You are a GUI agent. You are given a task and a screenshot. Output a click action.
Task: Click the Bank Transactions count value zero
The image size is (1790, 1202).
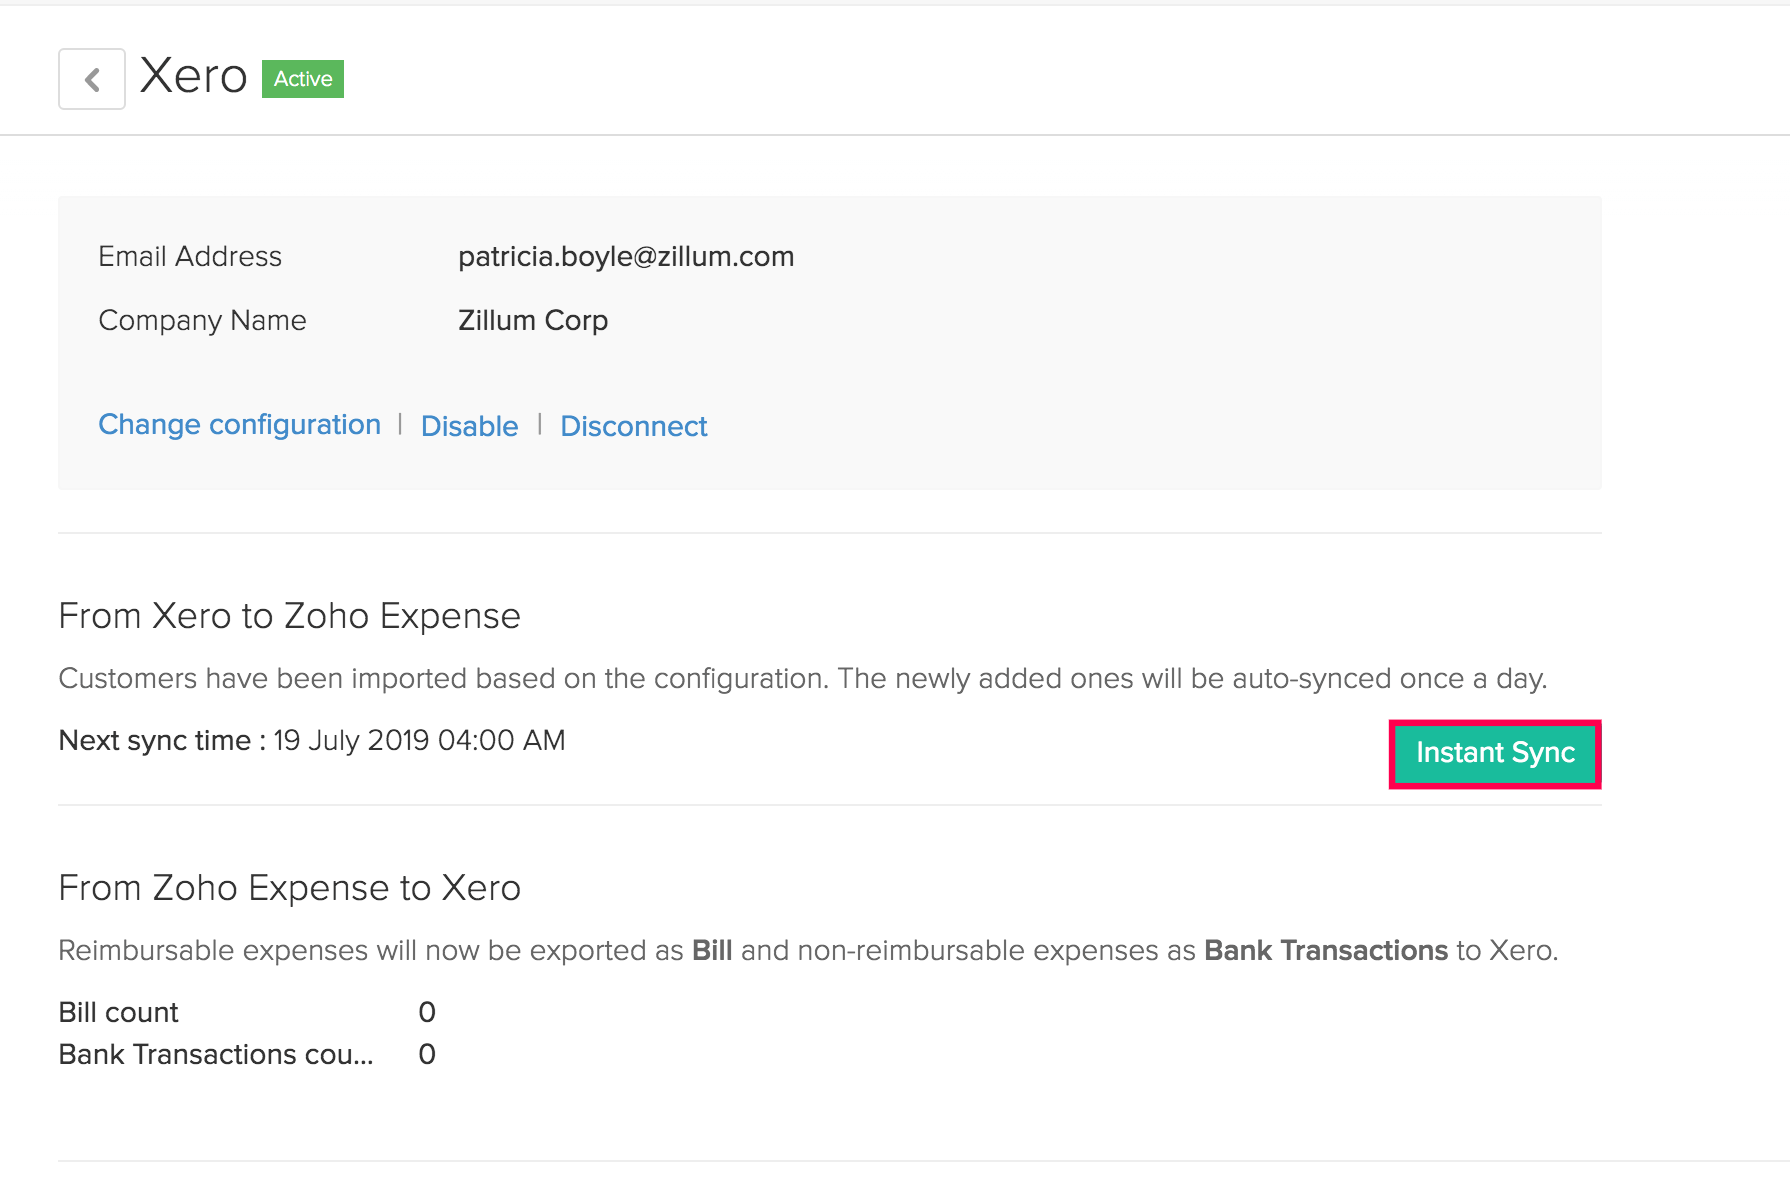click(427, 1055)
